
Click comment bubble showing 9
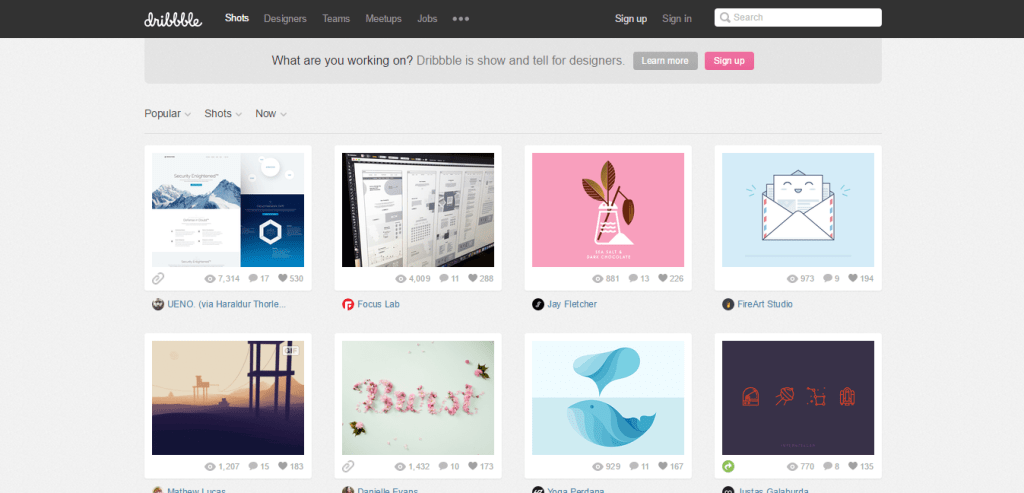(828, 278)
